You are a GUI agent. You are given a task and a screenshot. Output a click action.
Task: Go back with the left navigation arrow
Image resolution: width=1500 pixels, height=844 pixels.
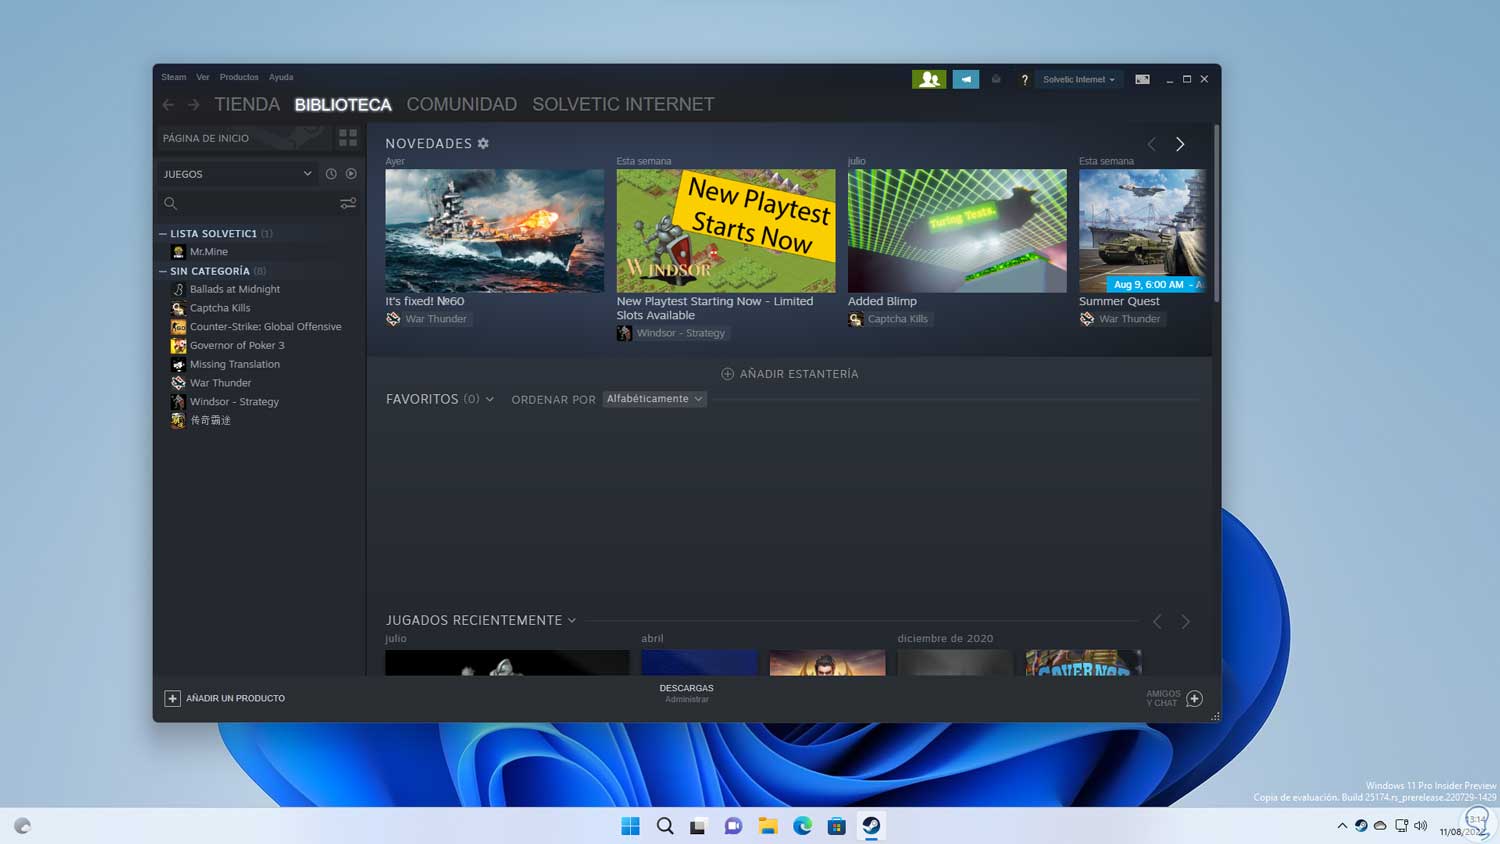(168, 104)
